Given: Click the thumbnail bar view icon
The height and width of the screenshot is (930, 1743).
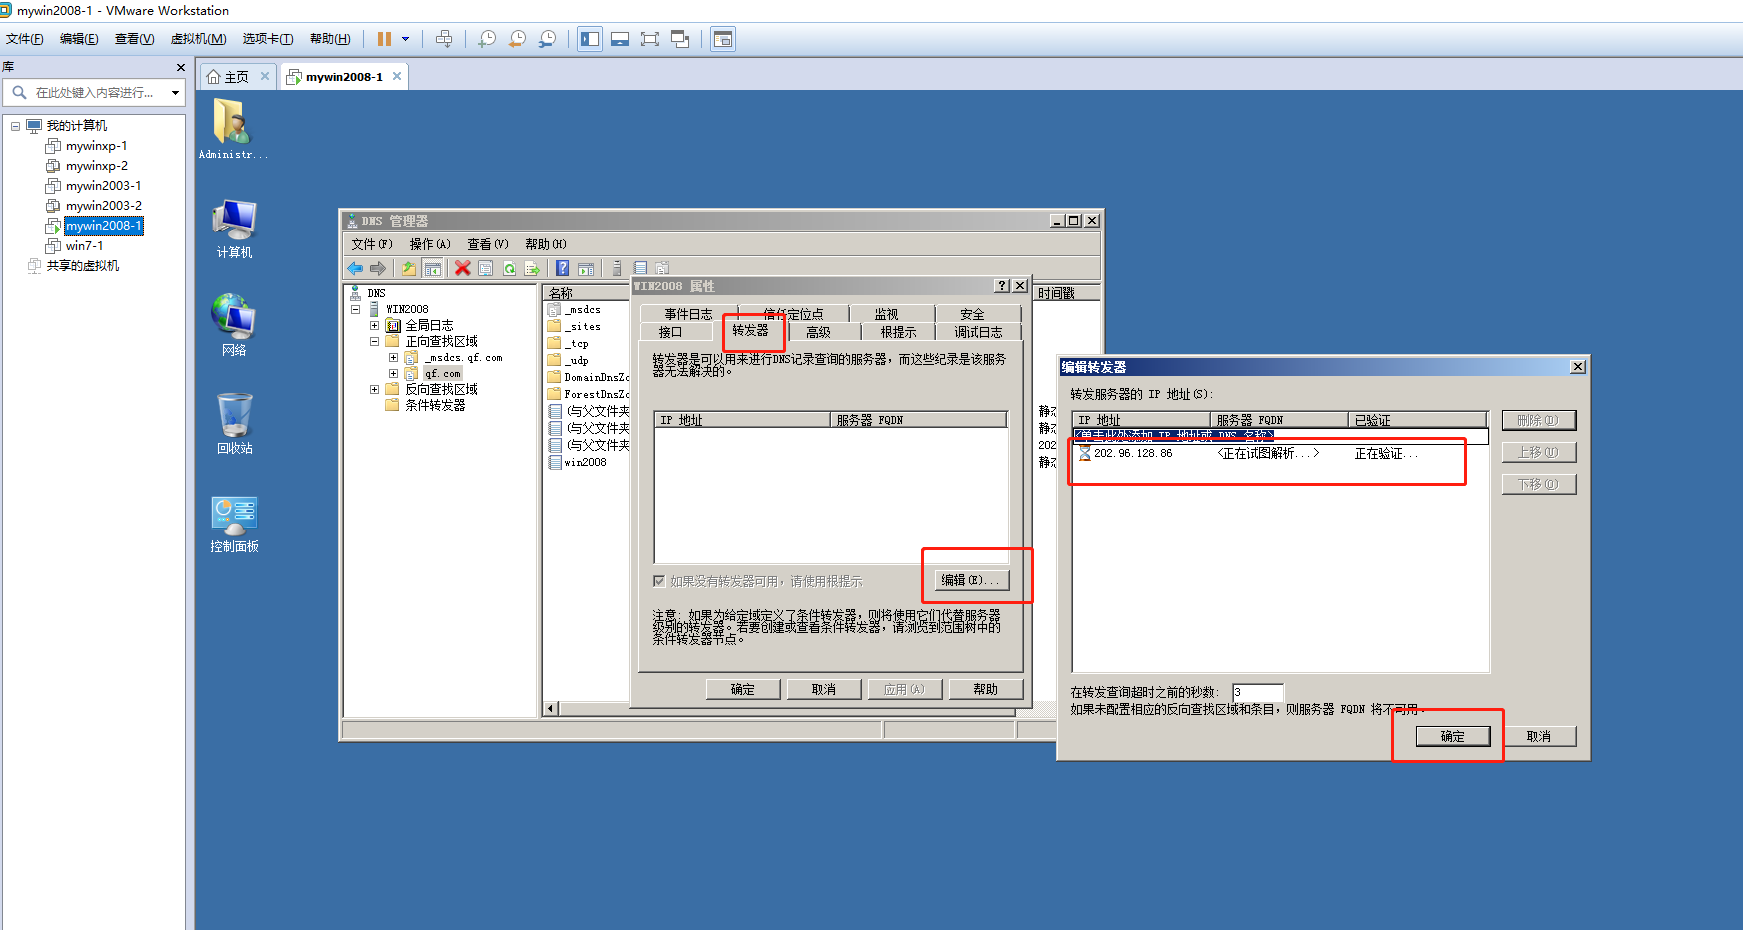Looking at the screenshot, I should 620,39.
